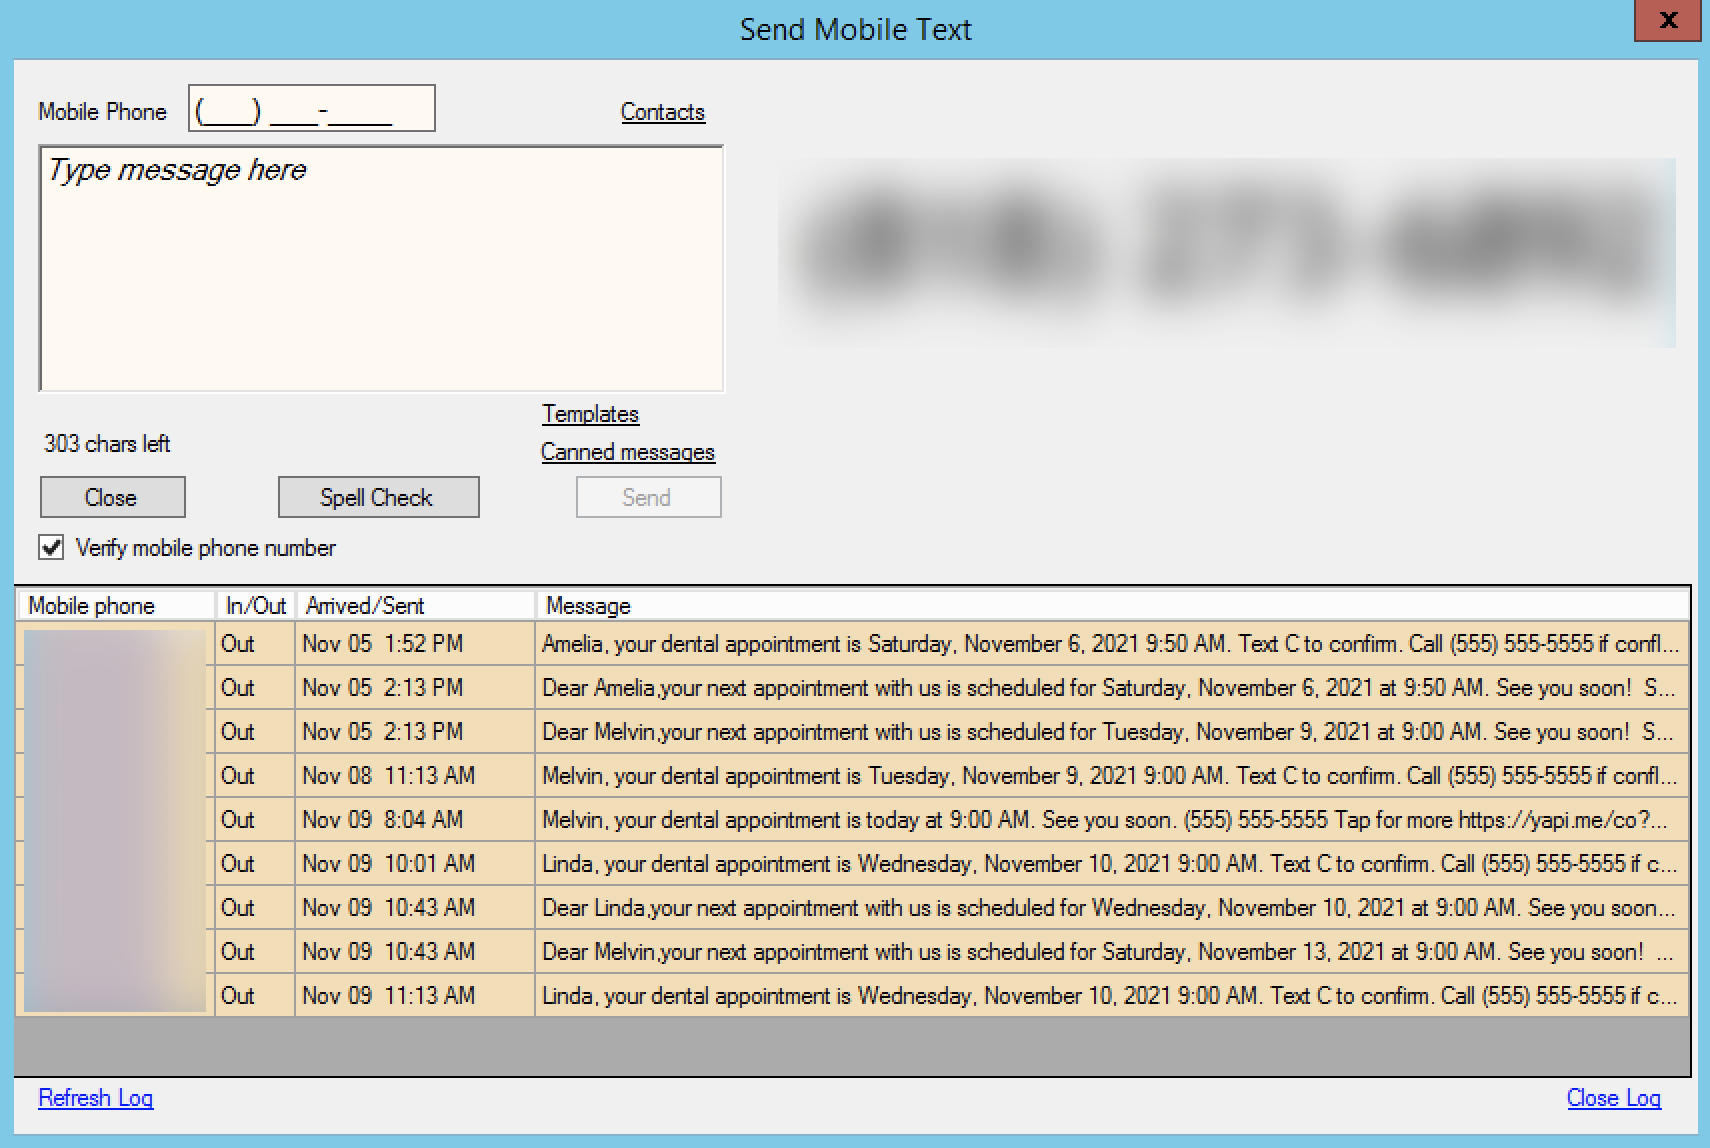Sort by Mobile phone column header
Image resolution: width=1710 pixels, height=1148 pixels.
pyautogui.click(x=115, y=606)
